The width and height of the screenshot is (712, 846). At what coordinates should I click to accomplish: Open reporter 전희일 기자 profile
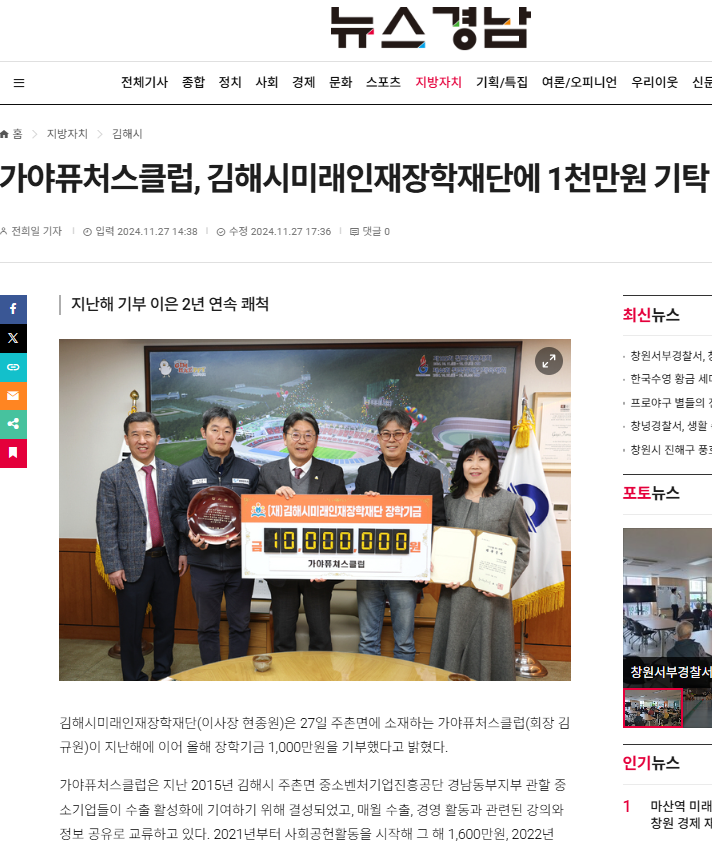pyautogui.click(x=36, y=231)
